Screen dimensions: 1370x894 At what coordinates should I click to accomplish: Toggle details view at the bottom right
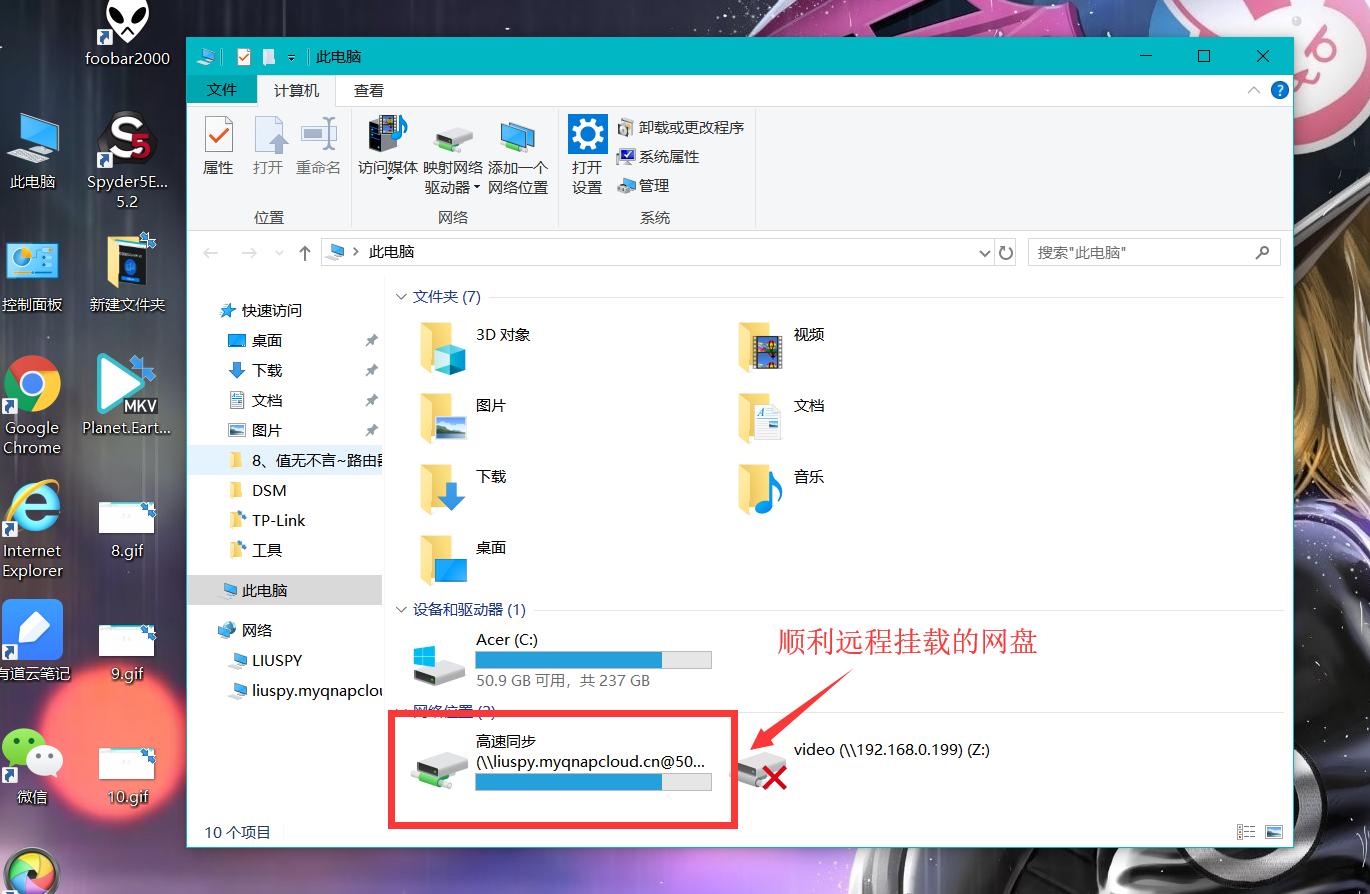point(1246,831)
